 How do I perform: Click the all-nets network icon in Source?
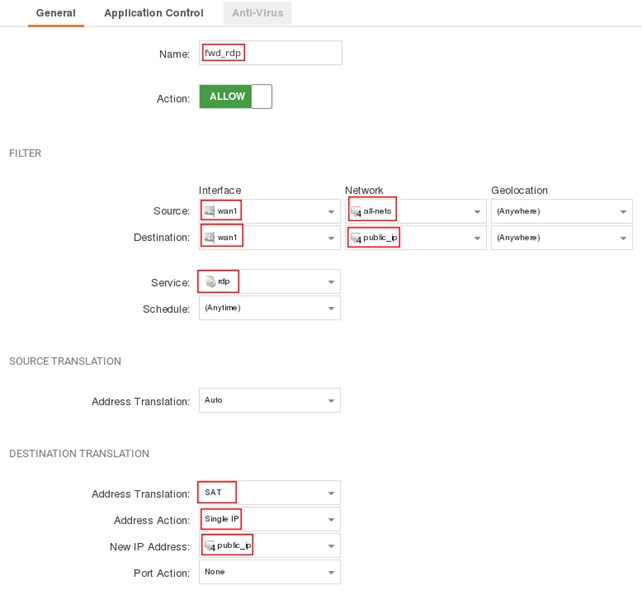[356, 211]
